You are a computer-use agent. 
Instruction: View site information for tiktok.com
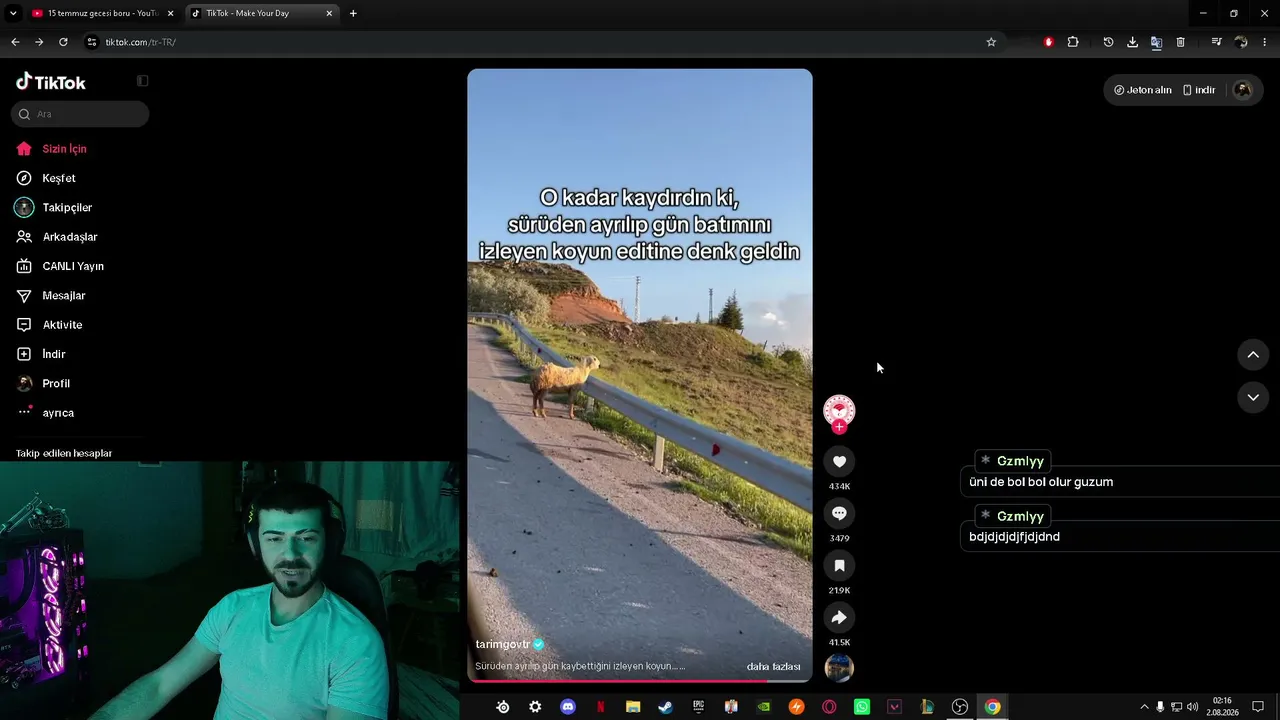coord(92,42)
